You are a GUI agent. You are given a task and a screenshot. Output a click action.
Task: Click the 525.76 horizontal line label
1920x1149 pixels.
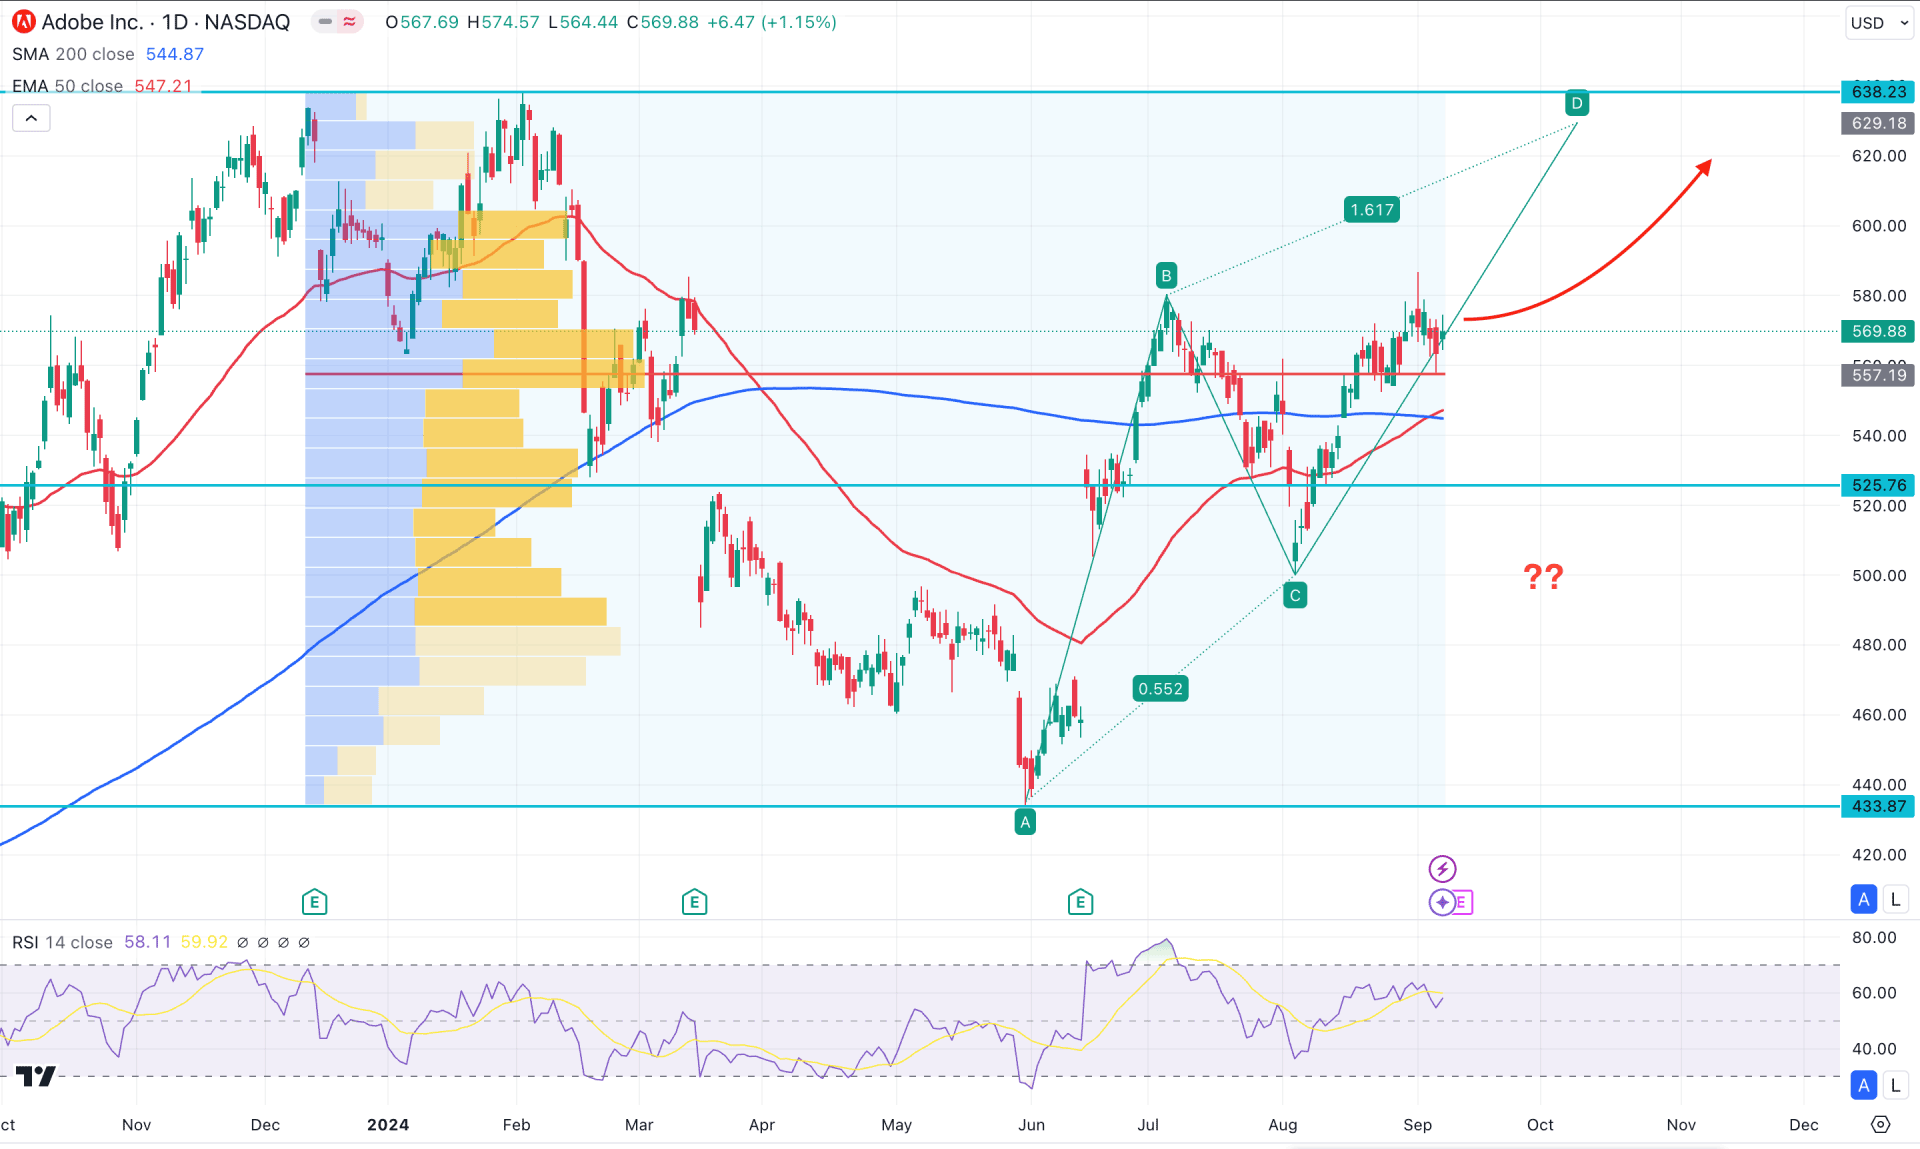(1879, 485)
